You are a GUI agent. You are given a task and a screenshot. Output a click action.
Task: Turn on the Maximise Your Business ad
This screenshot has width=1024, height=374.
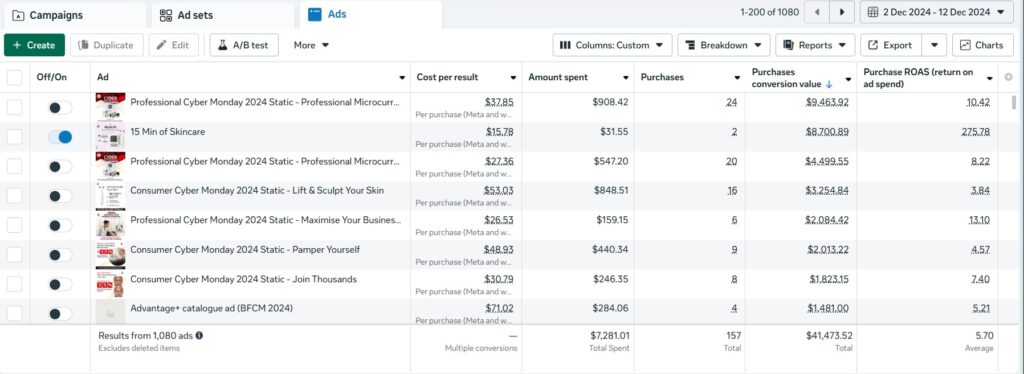tap(60, 226)
